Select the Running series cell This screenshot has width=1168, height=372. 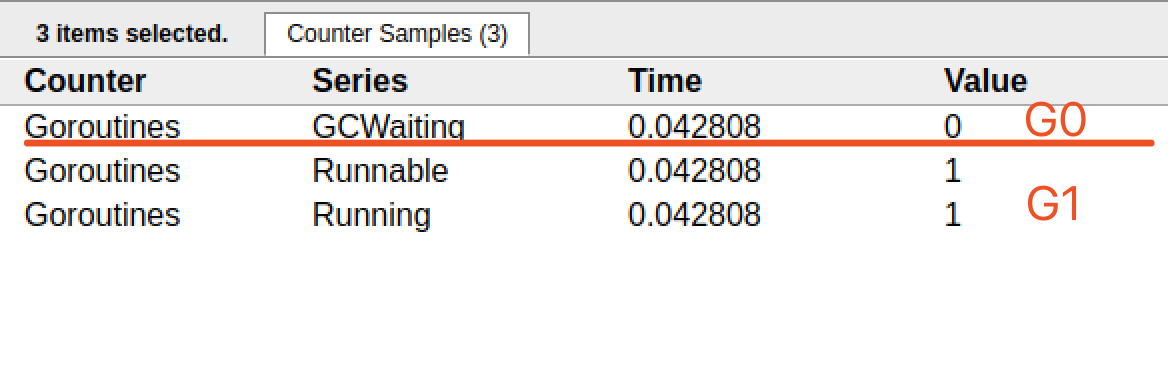[x=371, y=215]
